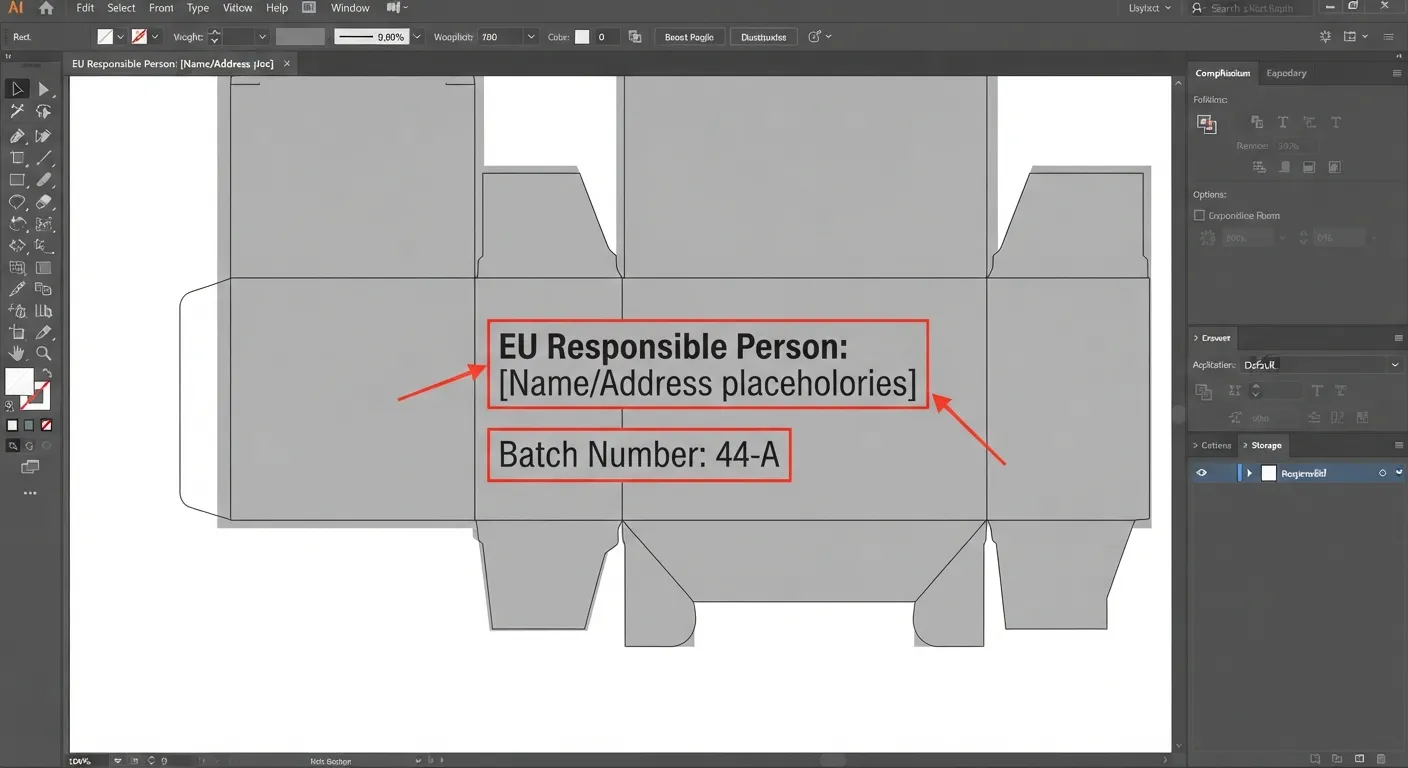Close the EU Responsible Person document tab
The width and height of the screenshot is (1408, 768).
tap(287, 63)
